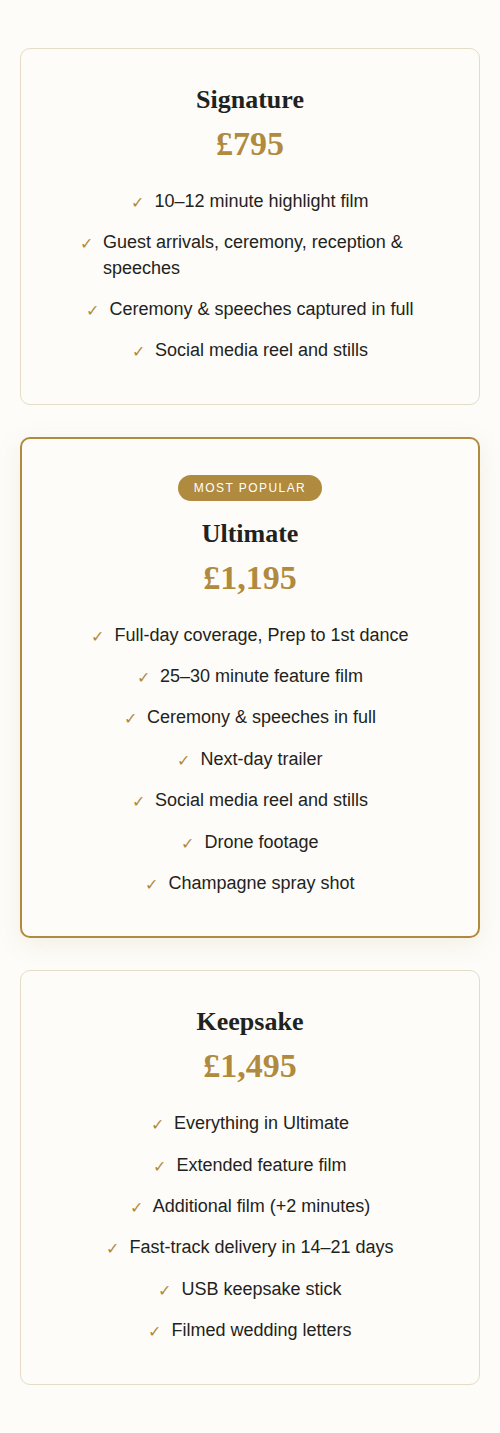
Task: Select the Keepsake package heading
Action: pos(250,1022)
